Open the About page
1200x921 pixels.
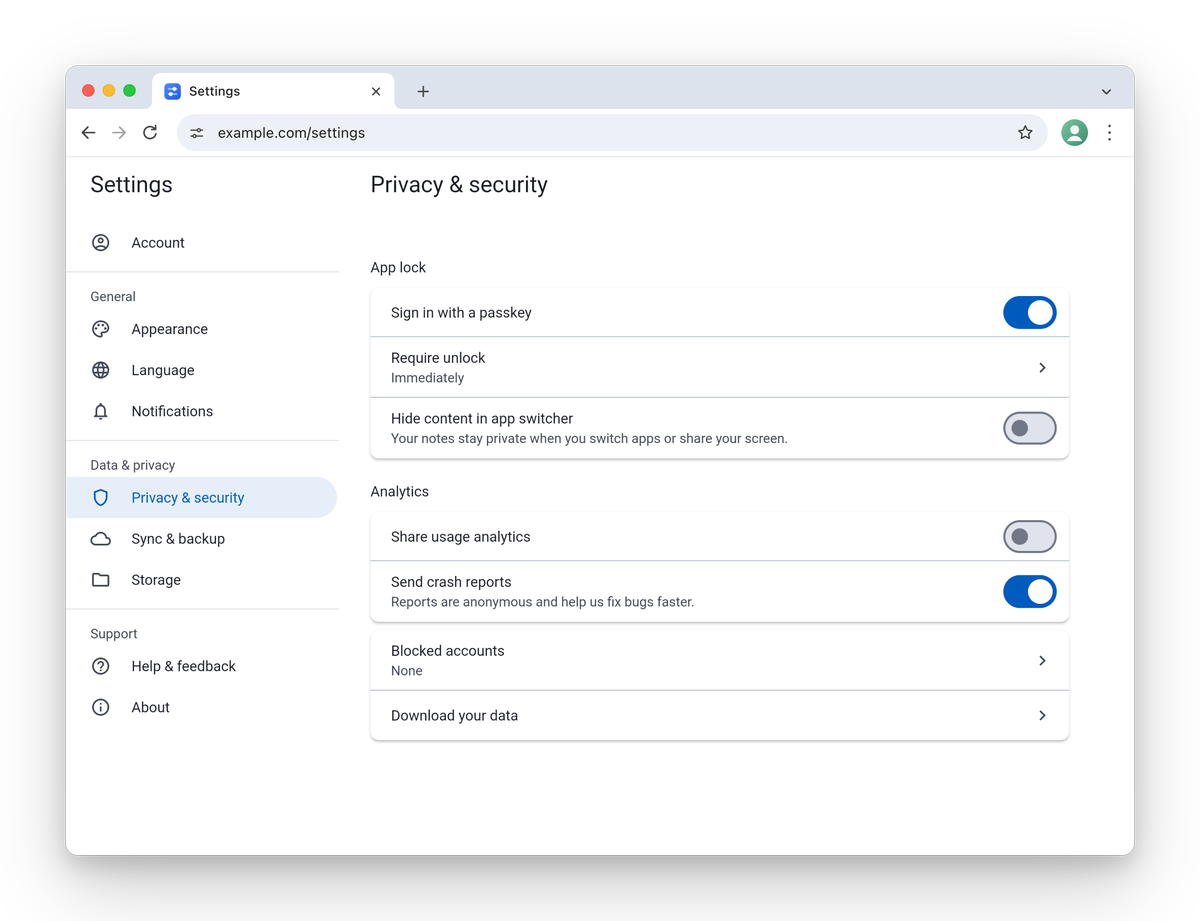(202, 707)
